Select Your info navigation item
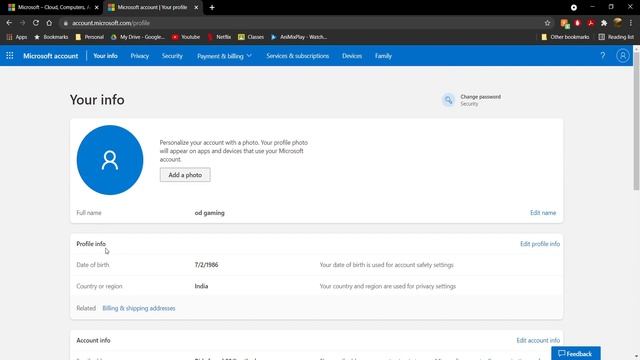Image resolution: width=640 pixels, height=360 pixels. [x=105, y=56]
